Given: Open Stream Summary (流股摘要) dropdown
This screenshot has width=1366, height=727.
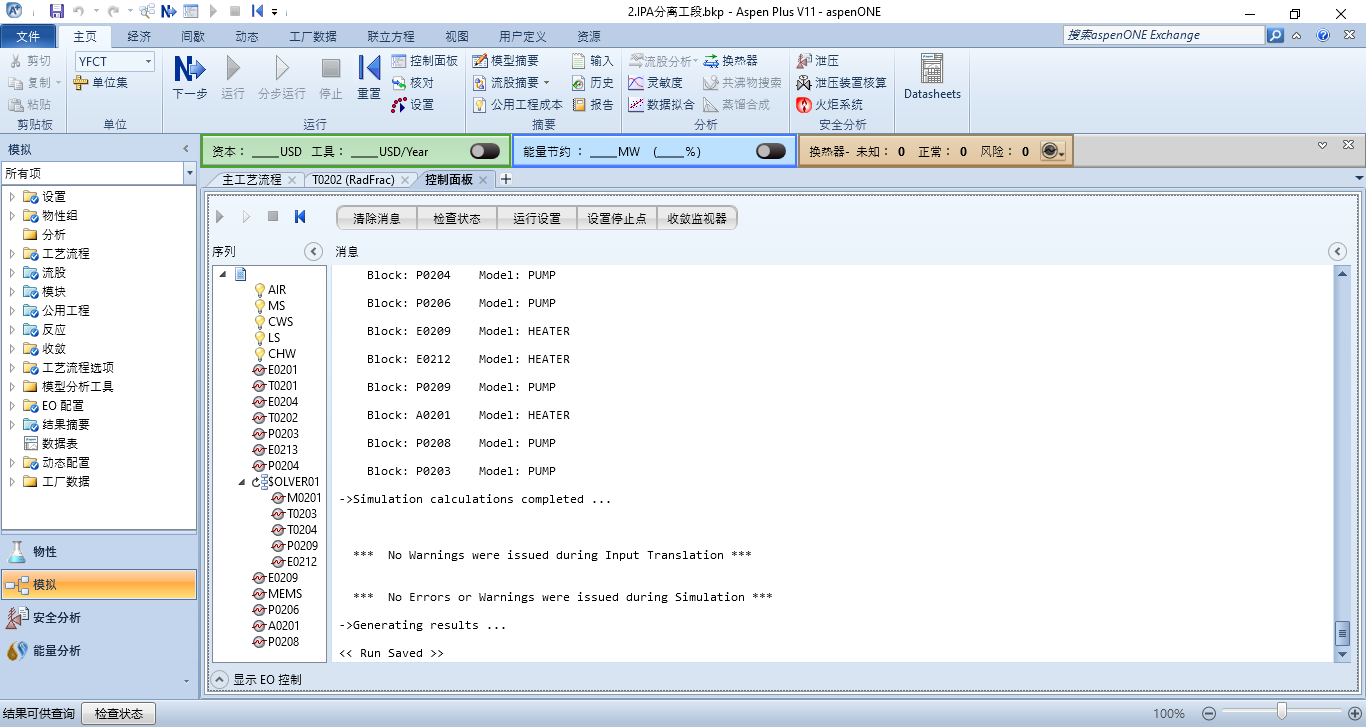Looking at the screenshot, I should (511, 83).
